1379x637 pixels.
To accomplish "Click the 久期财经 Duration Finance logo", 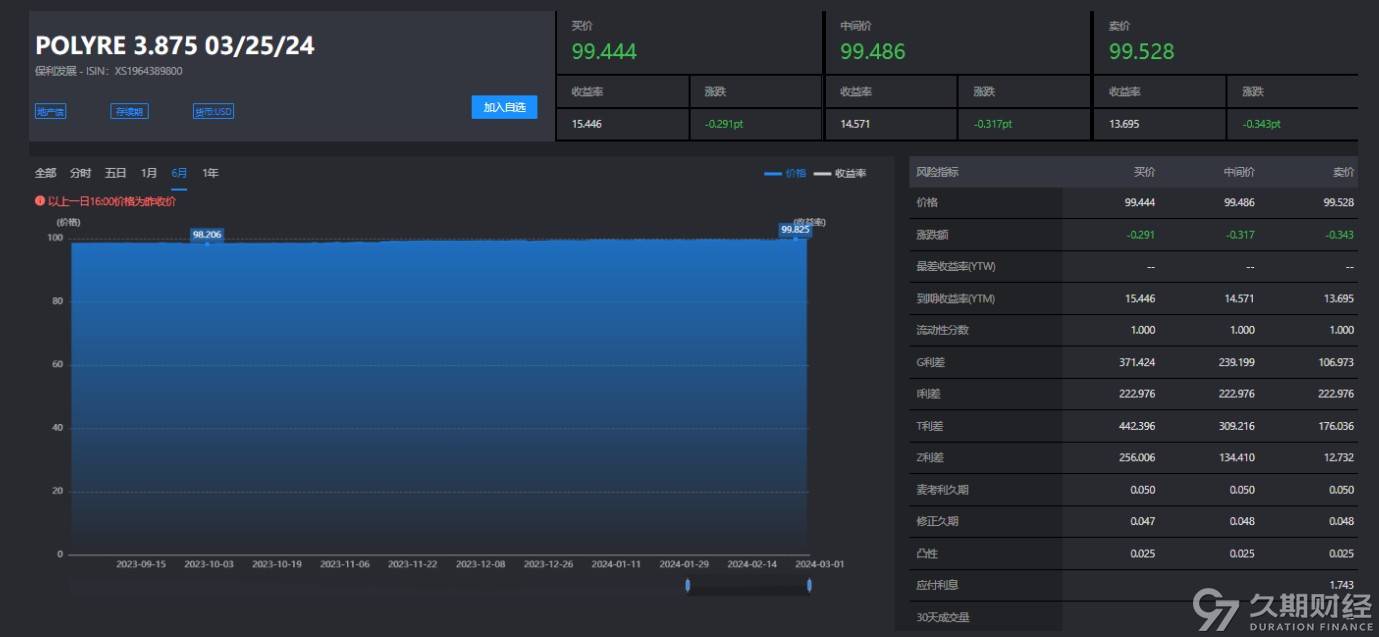I will tap(1284, 609).
